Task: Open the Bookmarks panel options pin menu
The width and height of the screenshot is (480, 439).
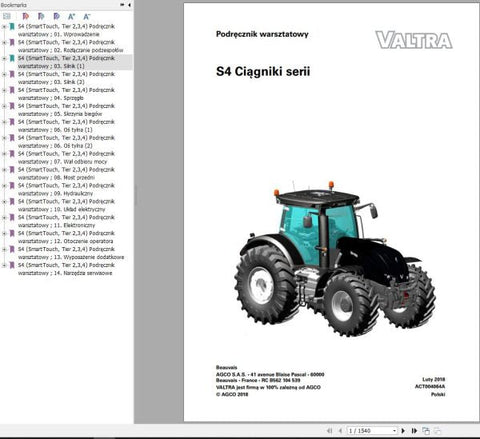Action: click(122, 5)
